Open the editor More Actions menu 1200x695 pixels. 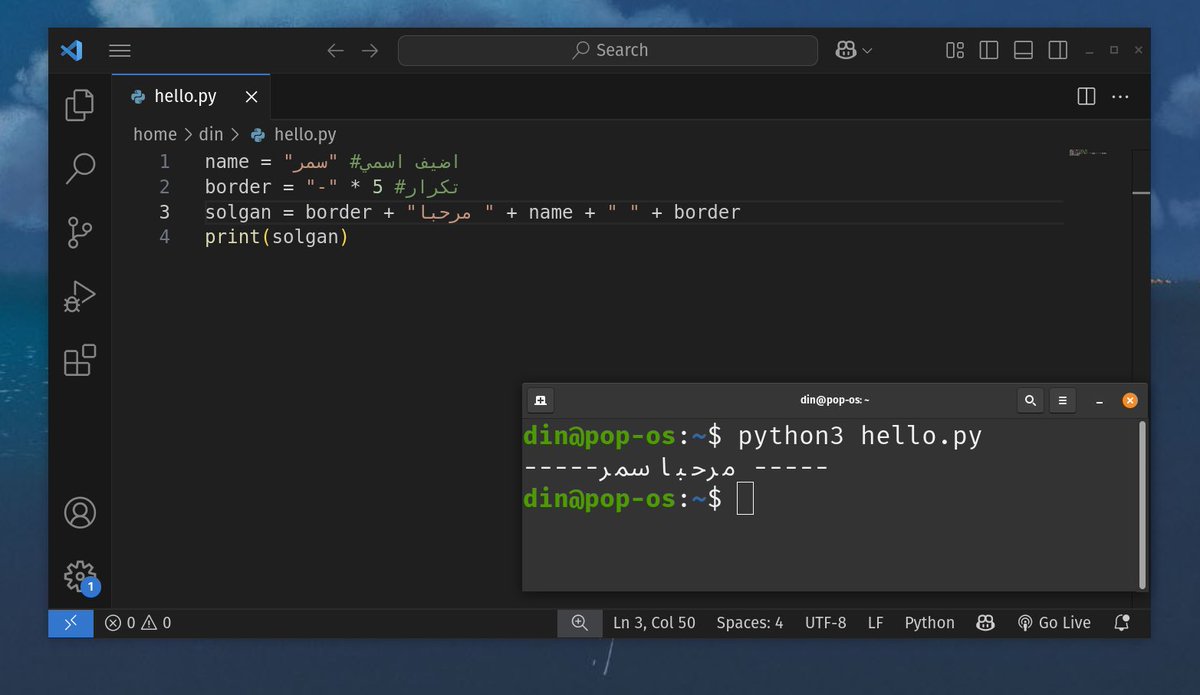coord(1120,97)
